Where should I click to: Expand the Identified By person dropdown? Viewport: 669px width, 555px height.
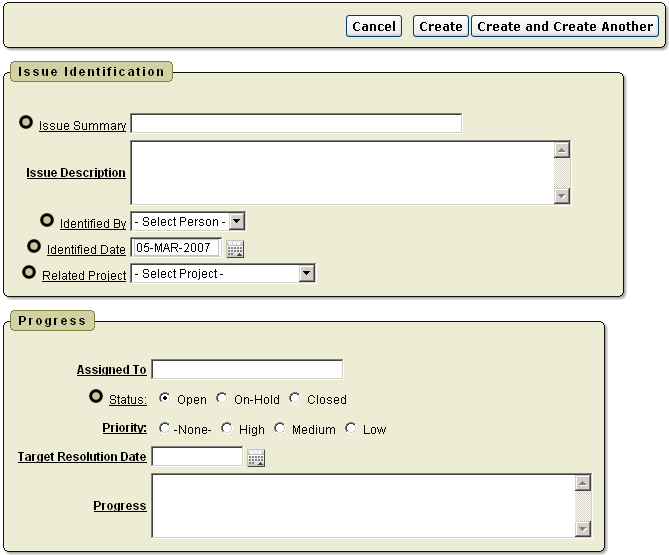[188, 221]
